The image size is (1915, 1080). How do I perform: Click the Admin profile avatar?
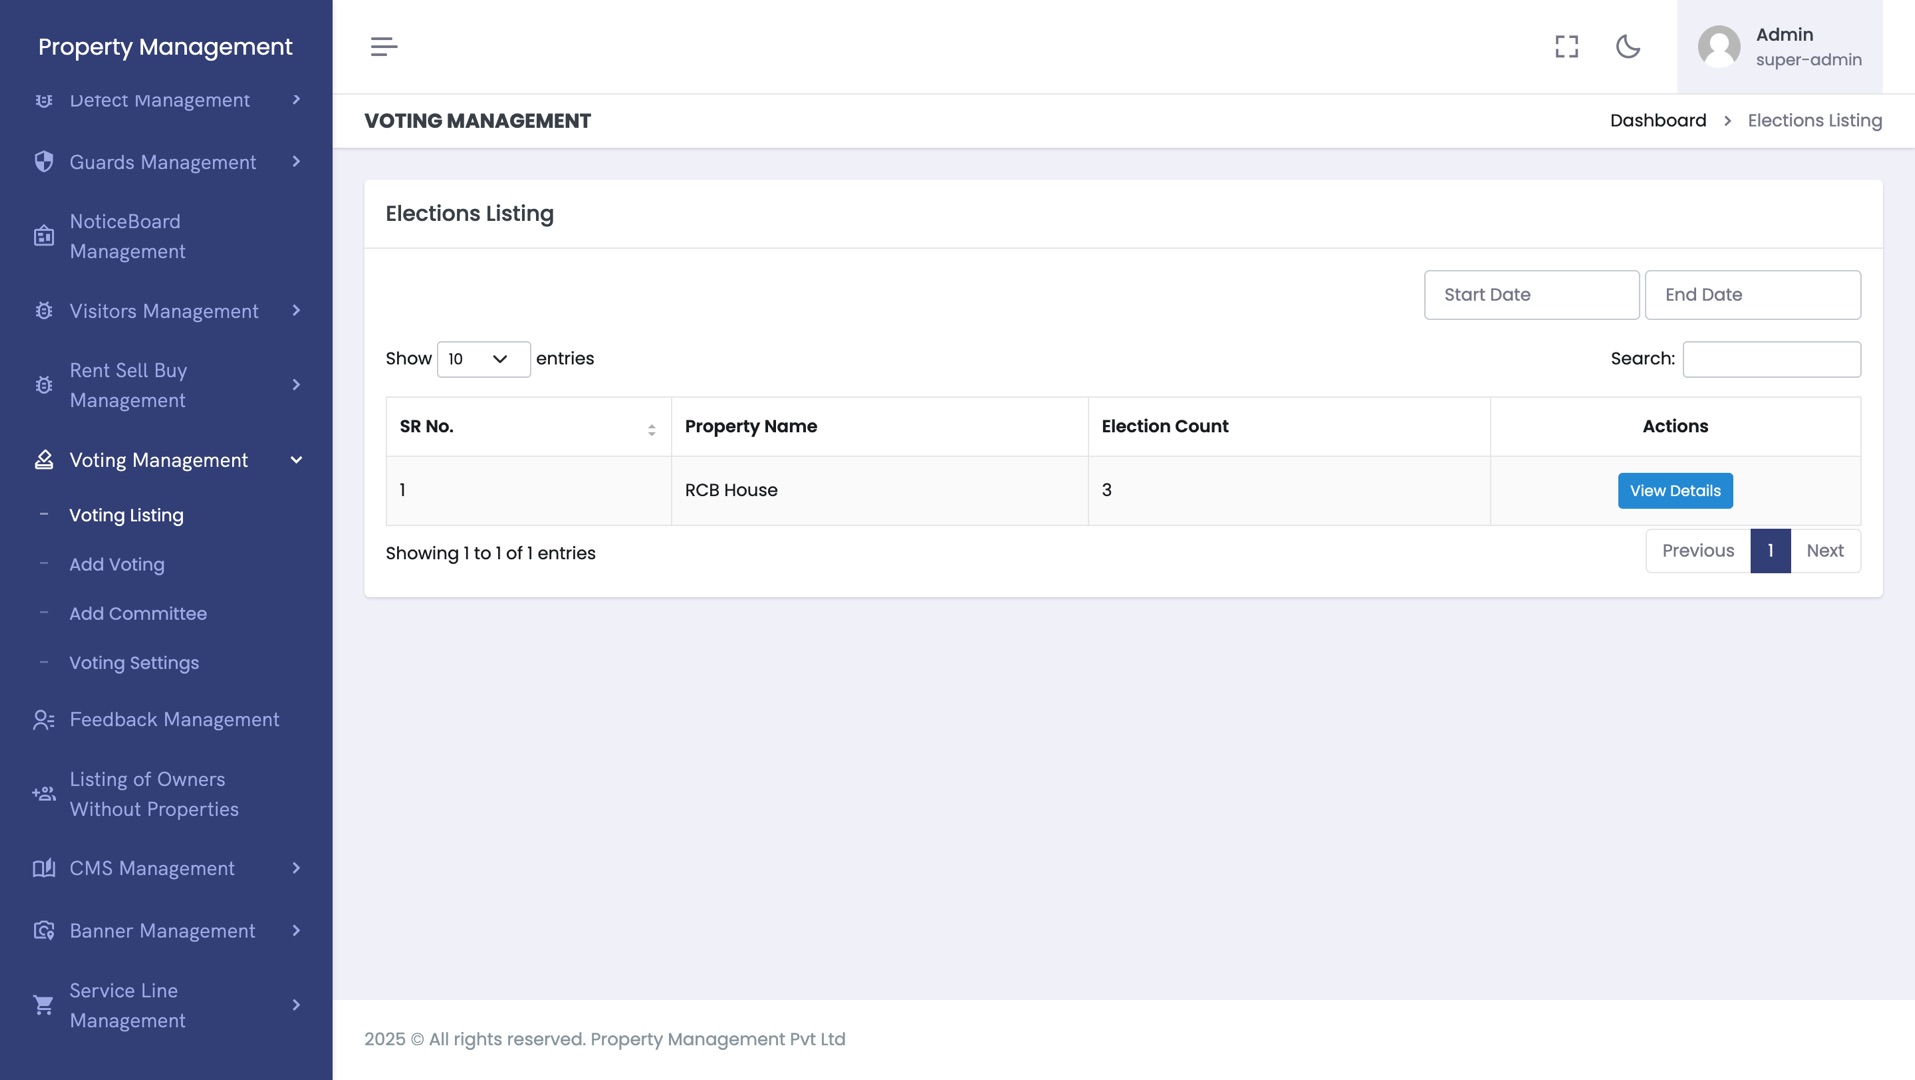point(1719,47)
